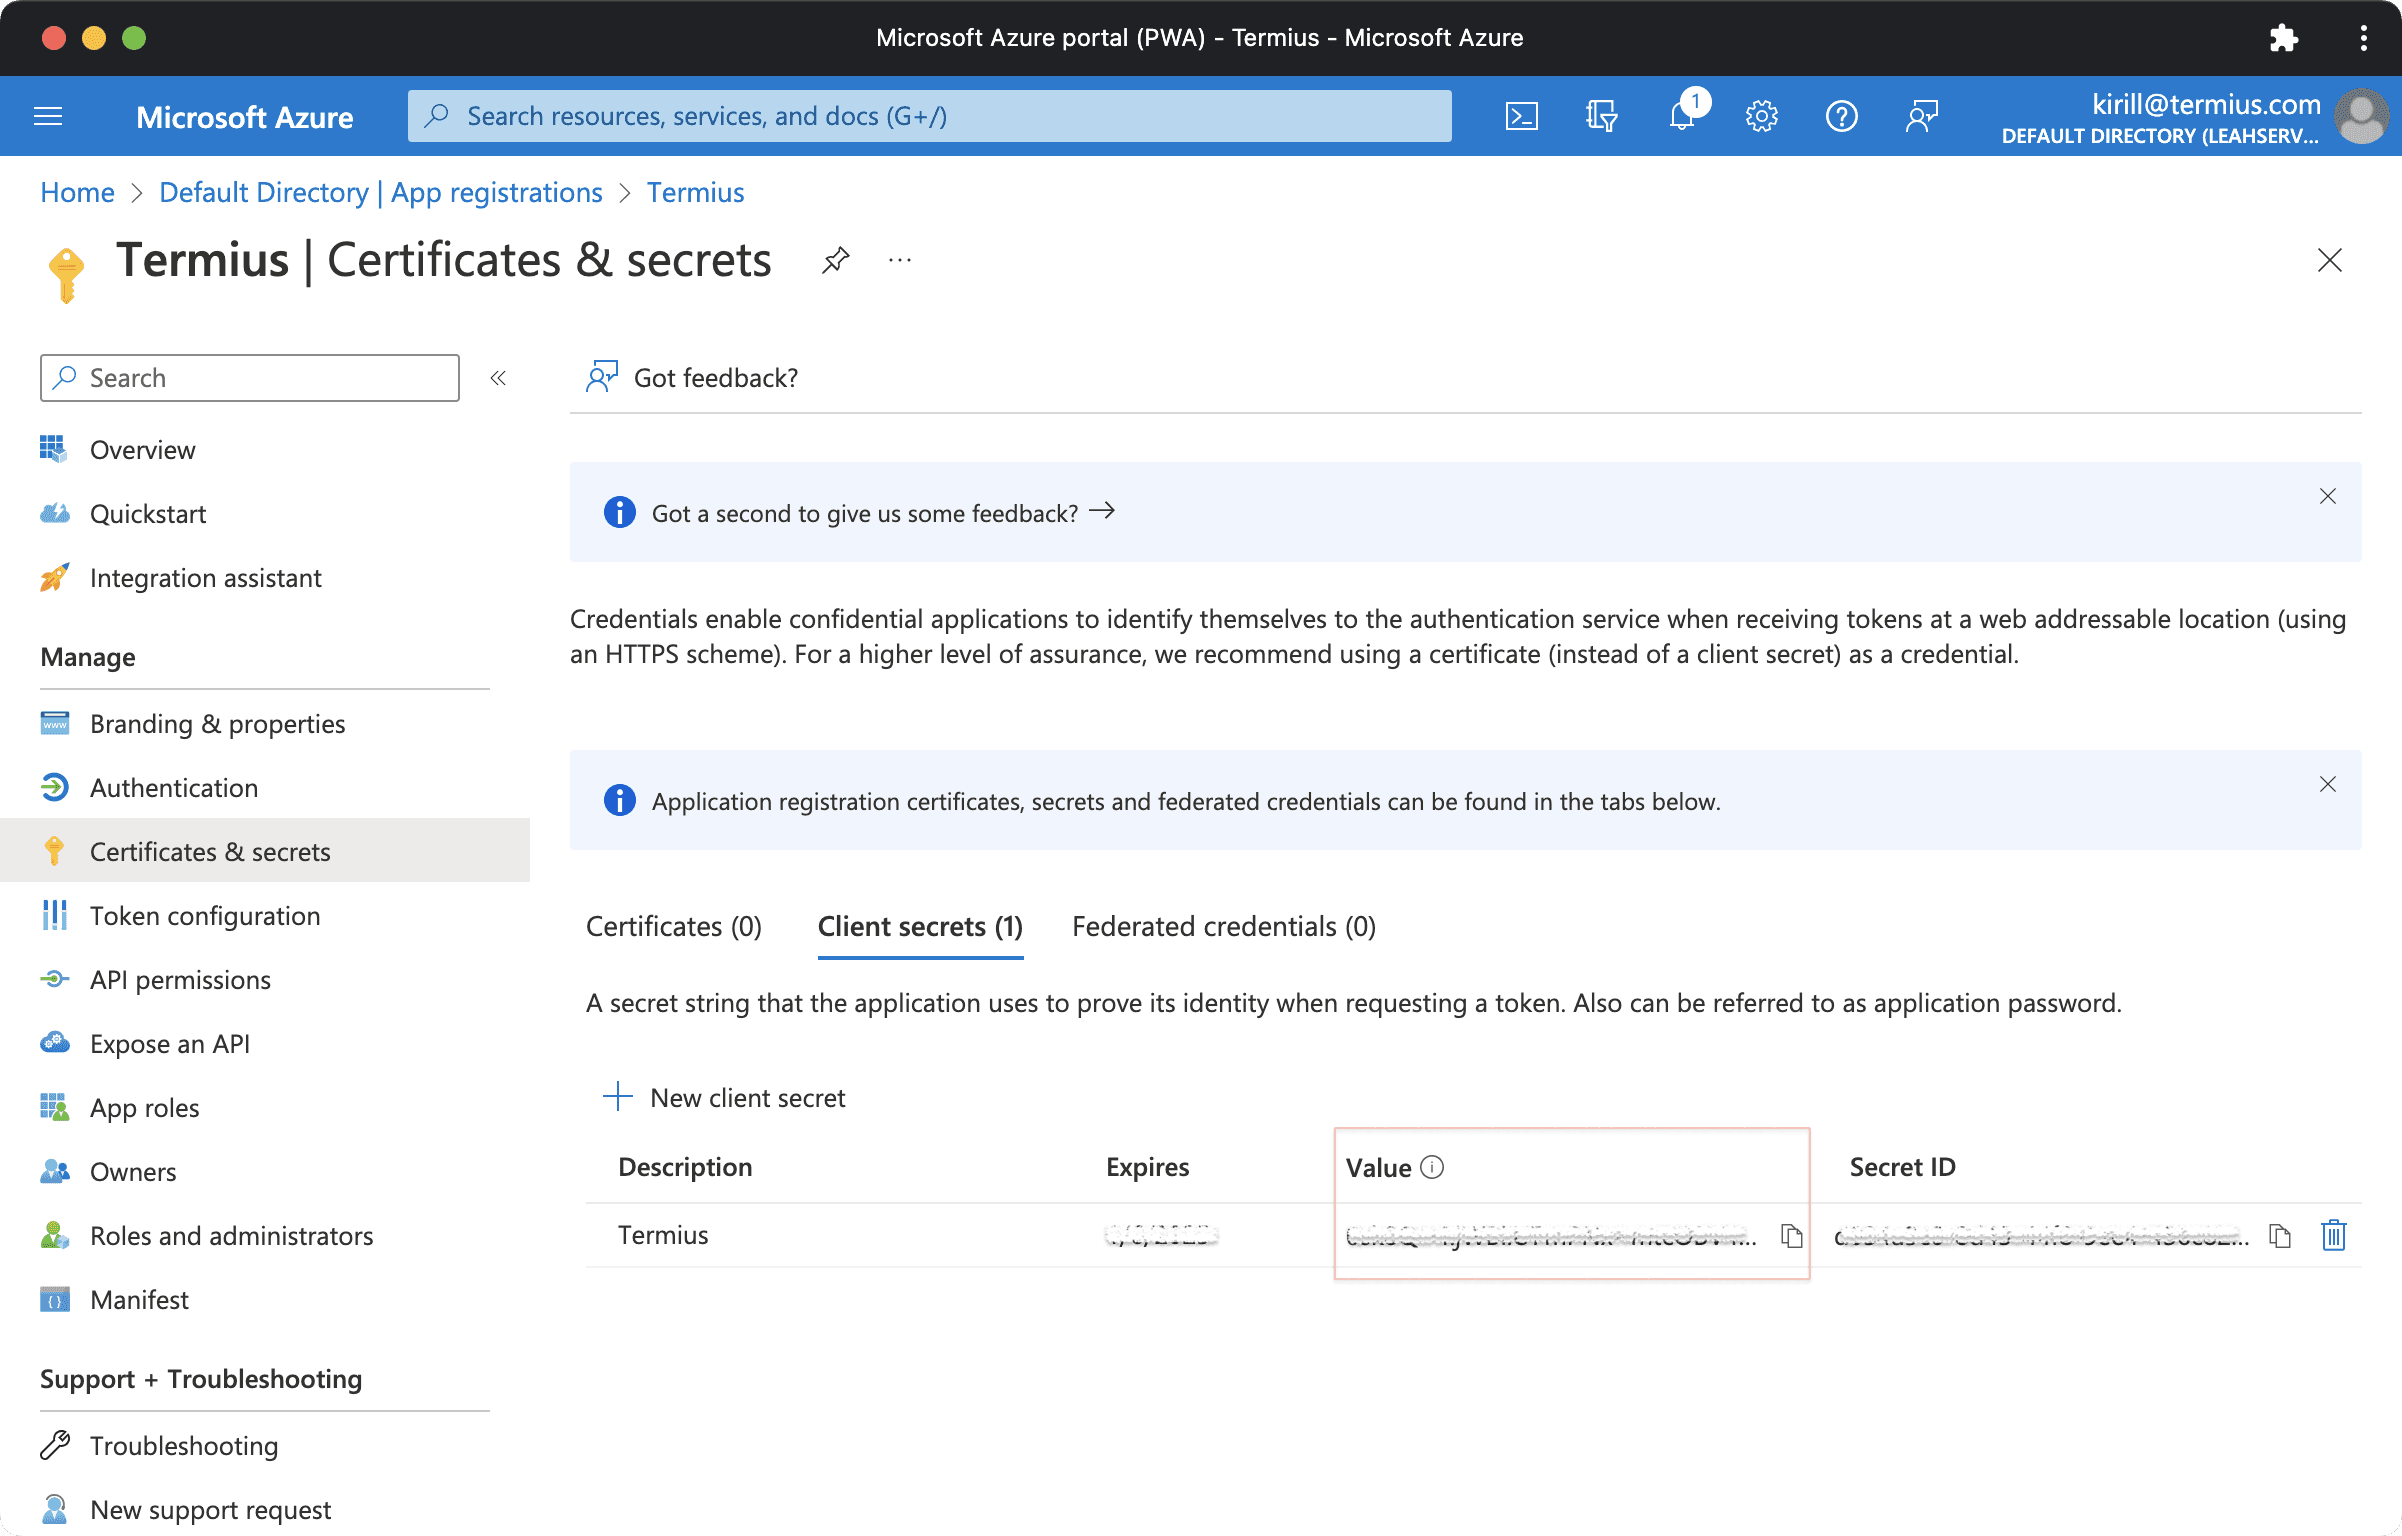The image size is (2402, 1536).
Task: Click the Got feedback? button
Action: (692, 377)
